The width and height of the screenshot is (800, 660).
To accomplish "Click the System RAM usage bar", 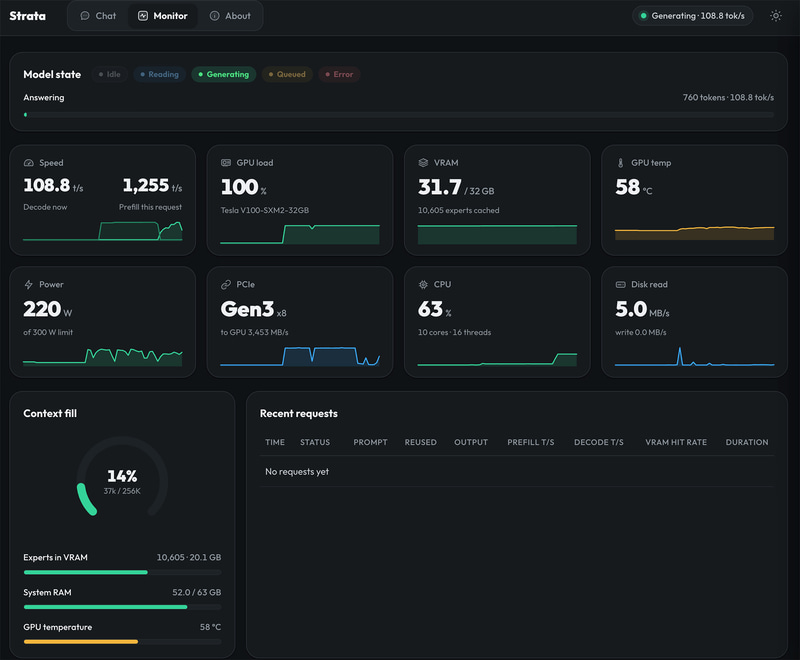I will (122, 607).
